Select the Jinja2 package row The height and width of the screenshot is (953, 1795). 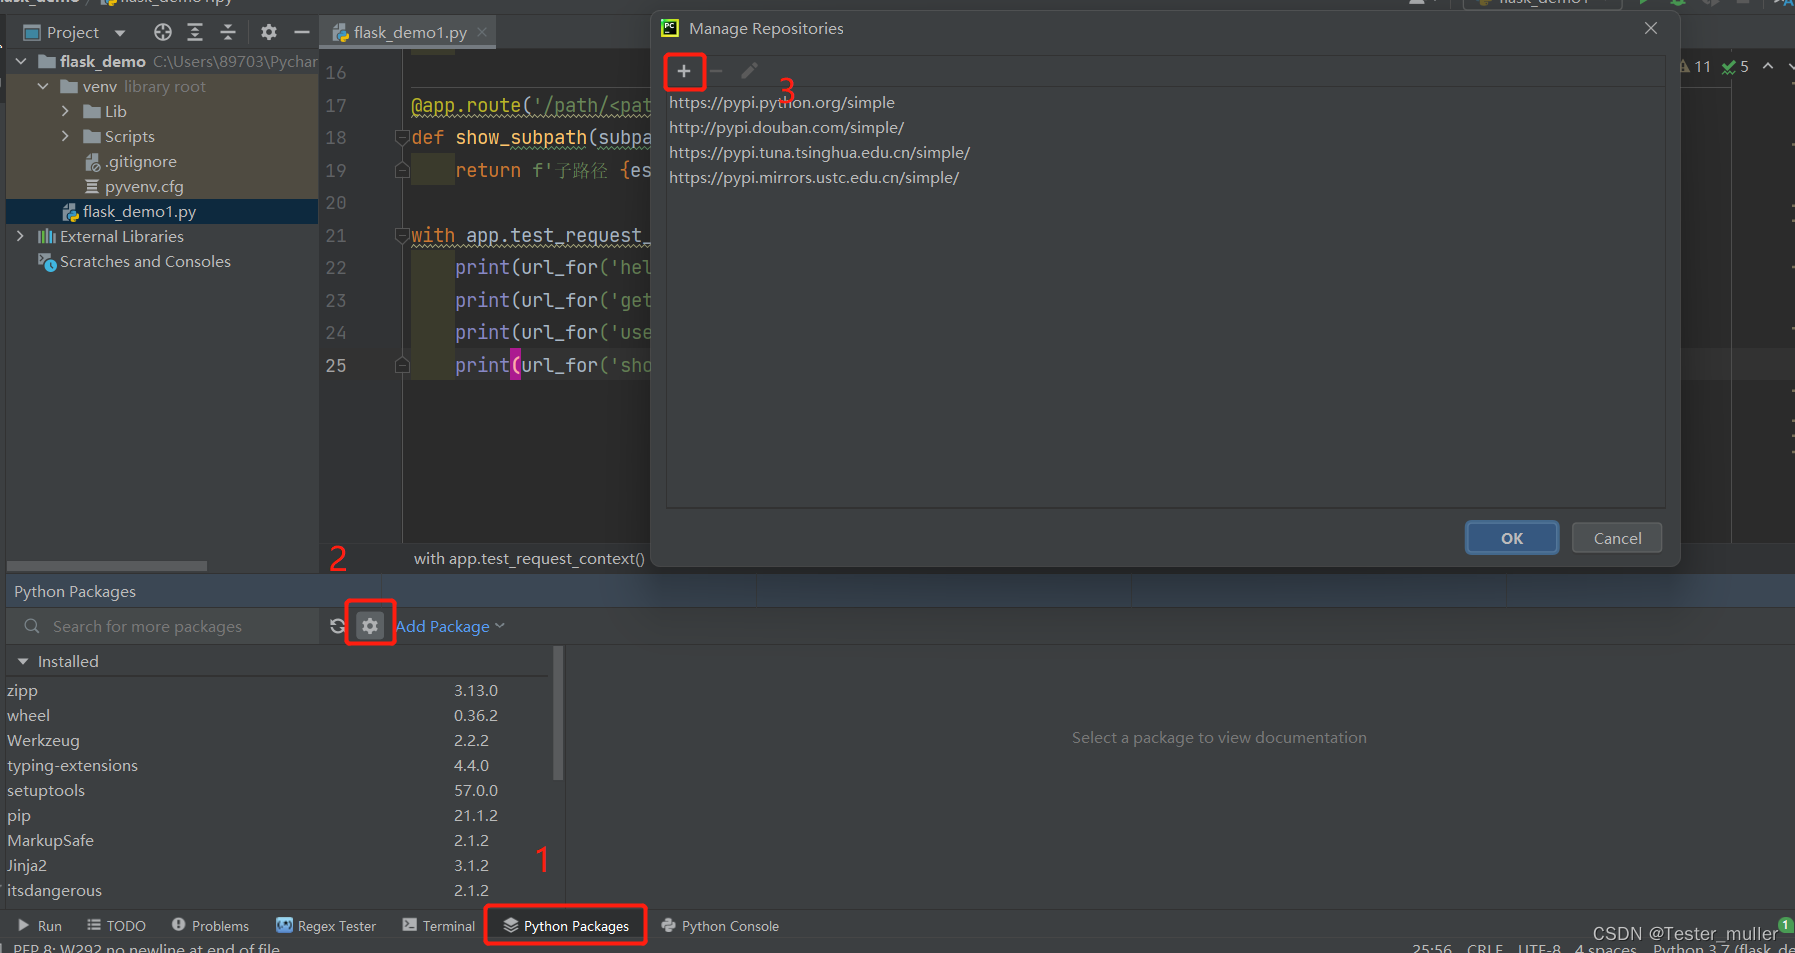pos(277,865)
